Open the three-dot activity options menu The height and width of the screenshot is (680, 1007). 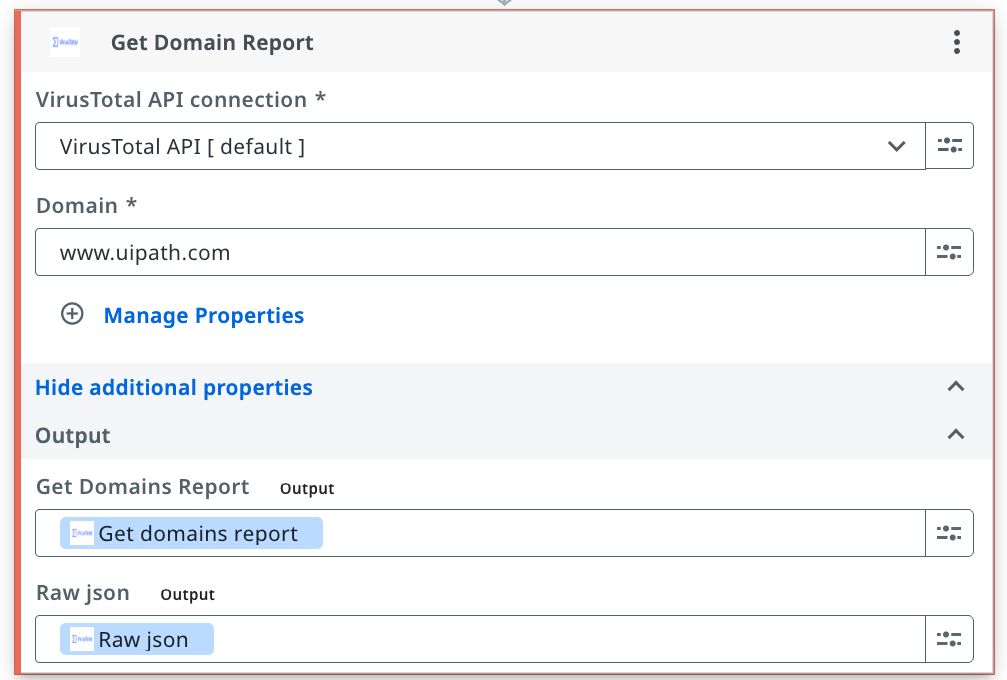coord(956,42)
